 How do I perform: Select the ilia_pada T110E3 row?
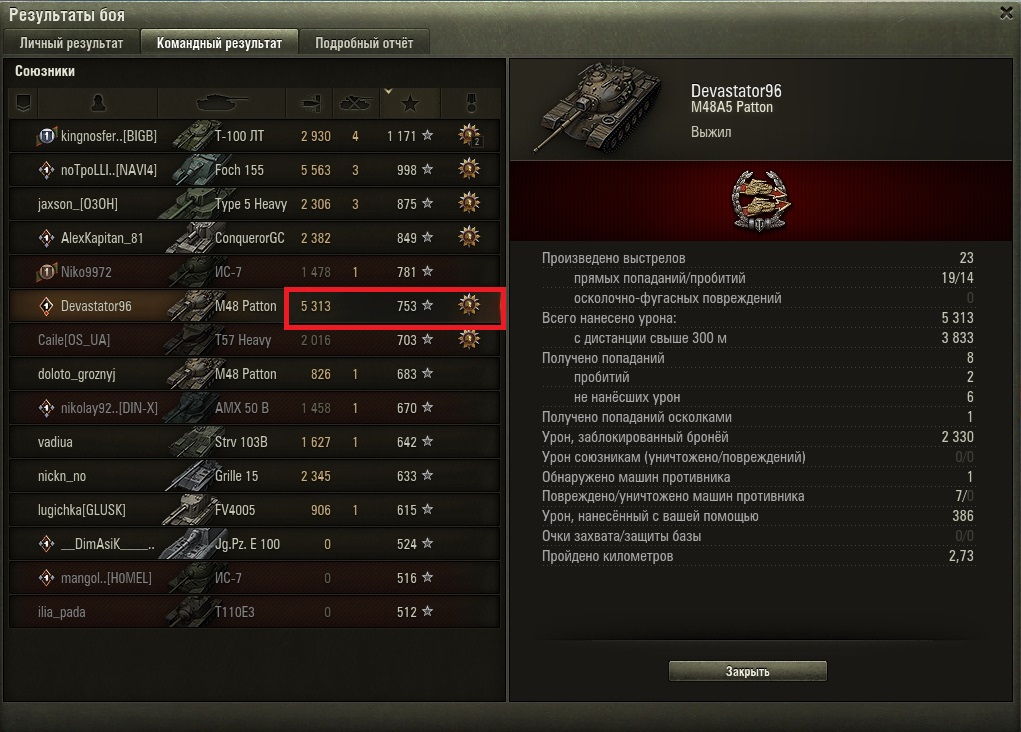click(255, 612)
